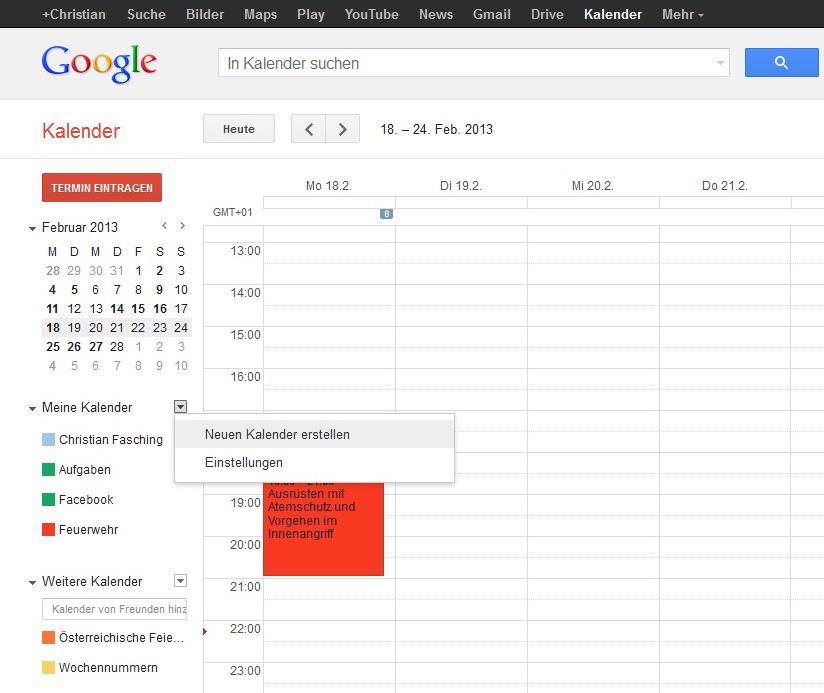The image size is (824, 693).
Task: Select Neuen Kalender erstellen menu entry
Action: point(314,435)
